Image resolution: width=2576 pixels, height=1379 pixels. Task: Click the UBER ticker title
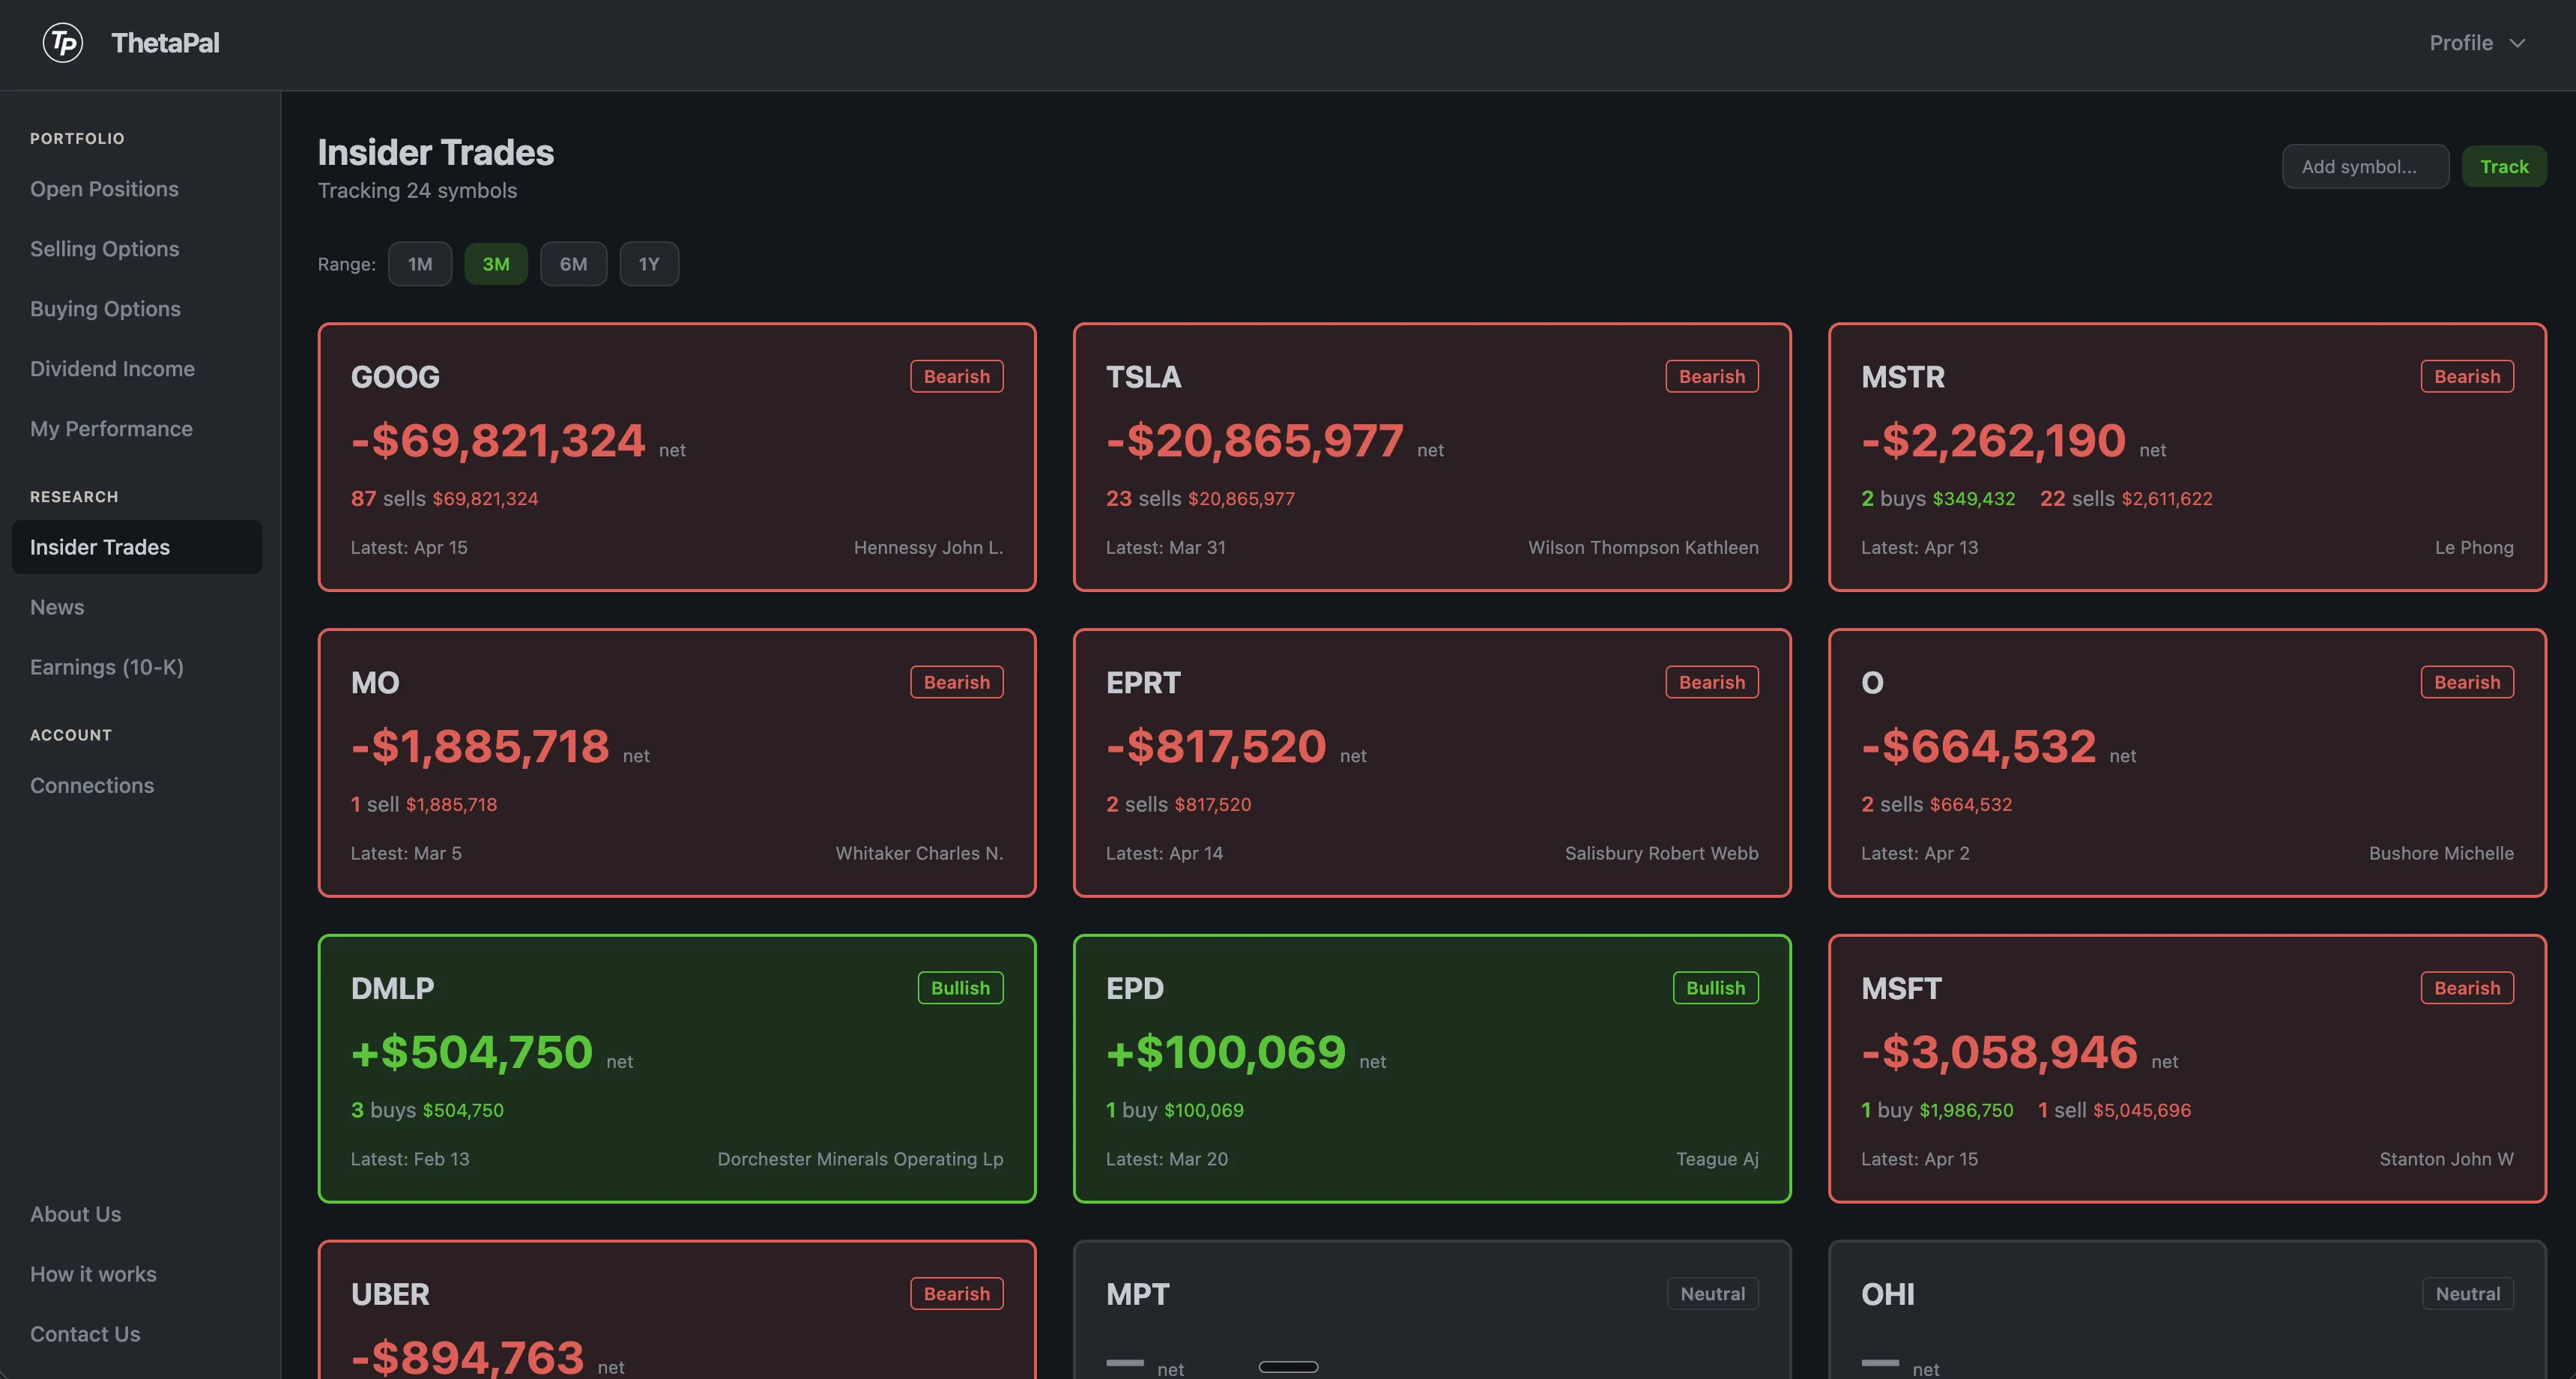pos(390,1295)
